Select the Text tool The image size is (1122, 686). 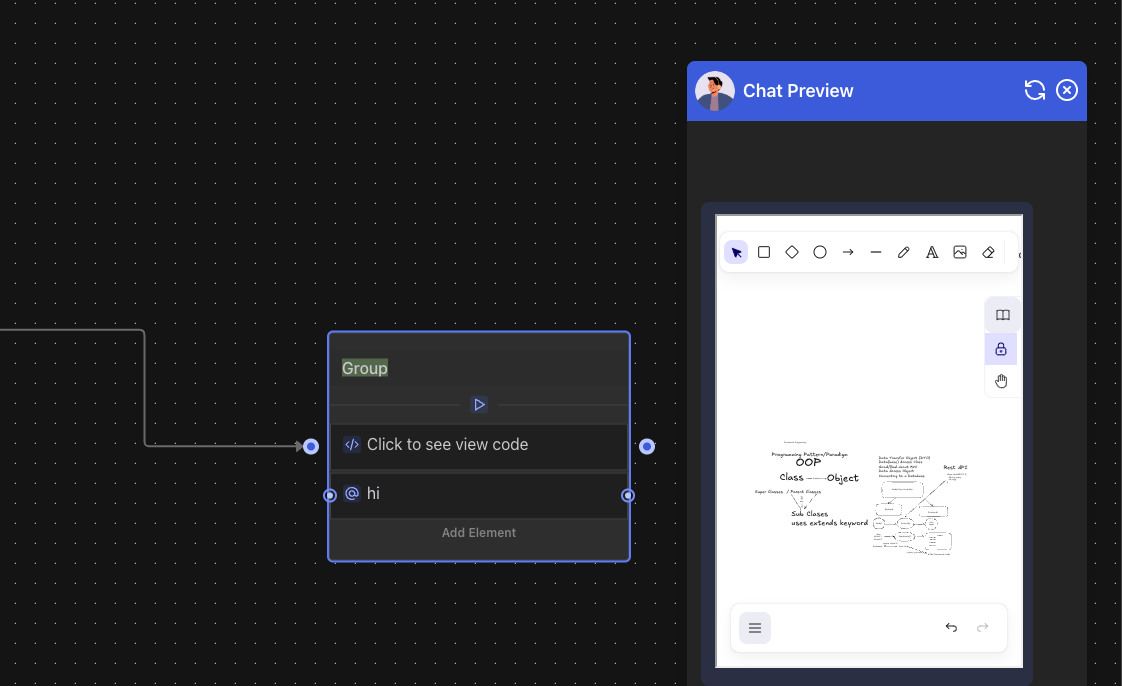pos(932,253)
